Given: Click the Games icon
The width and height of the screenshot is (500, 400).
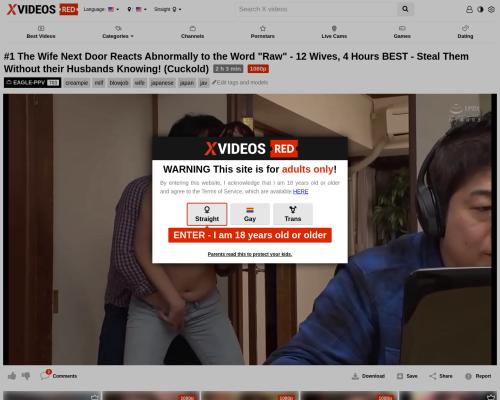Looking at the screenshot, I should coord(402,28).
